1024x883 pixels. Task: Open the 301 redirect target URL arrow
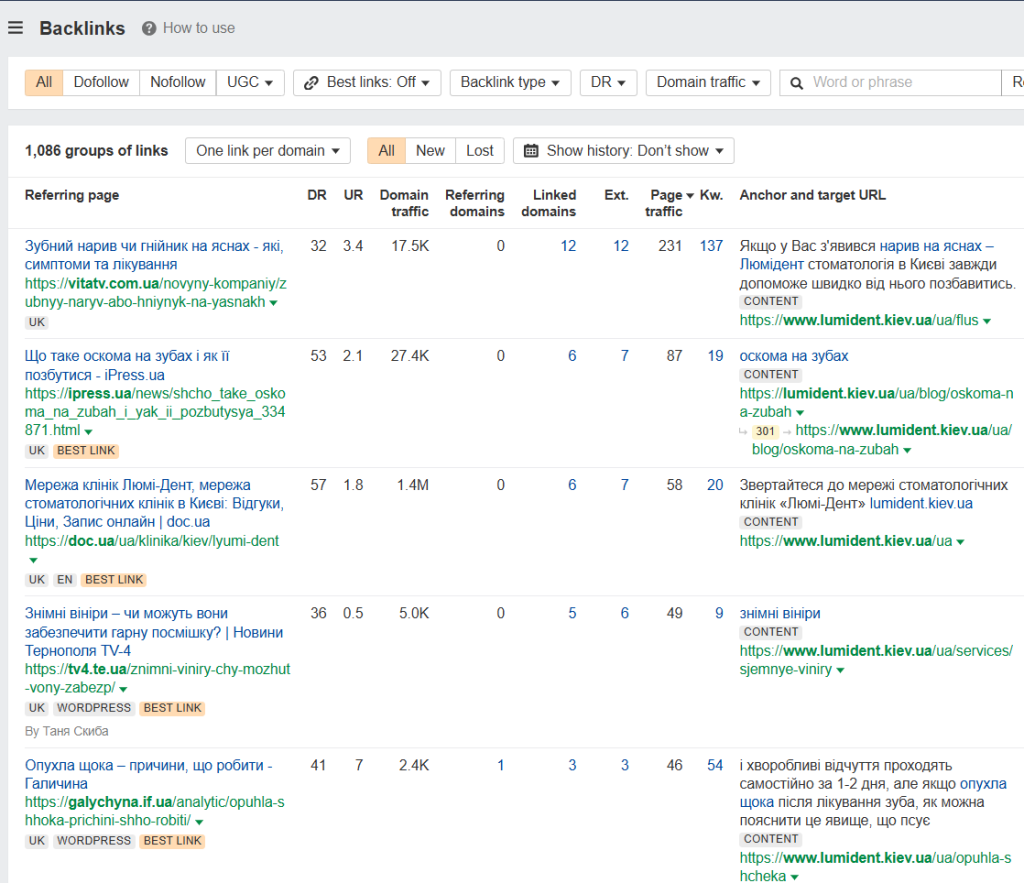[907, 450]
